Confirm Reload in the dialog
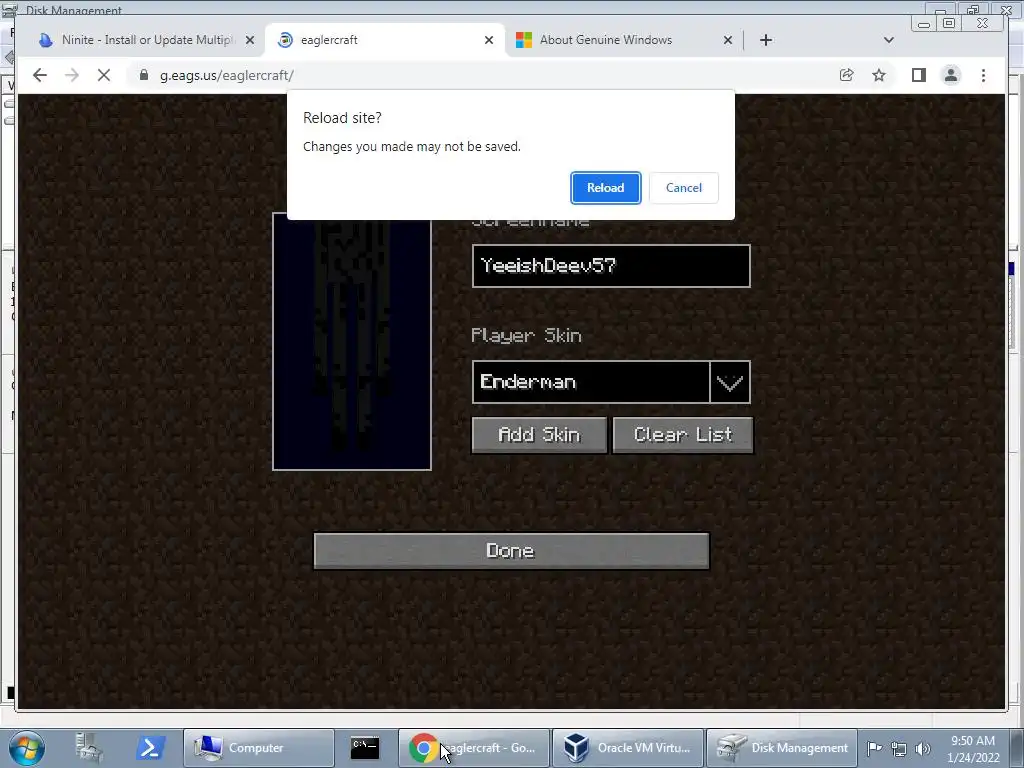1024x768 pixels. 605,188
